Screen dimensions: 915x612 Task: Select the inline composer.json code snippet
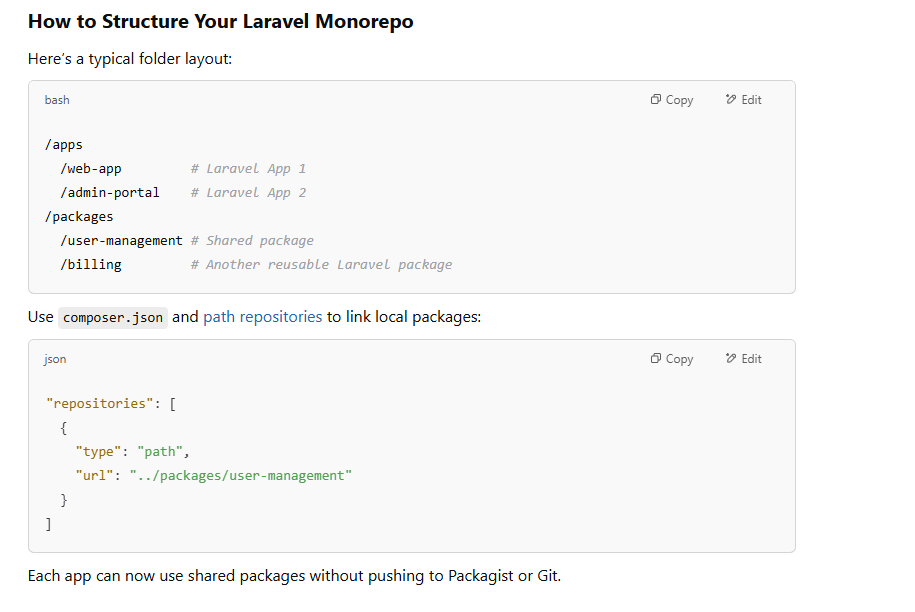(x=112, y=317)
